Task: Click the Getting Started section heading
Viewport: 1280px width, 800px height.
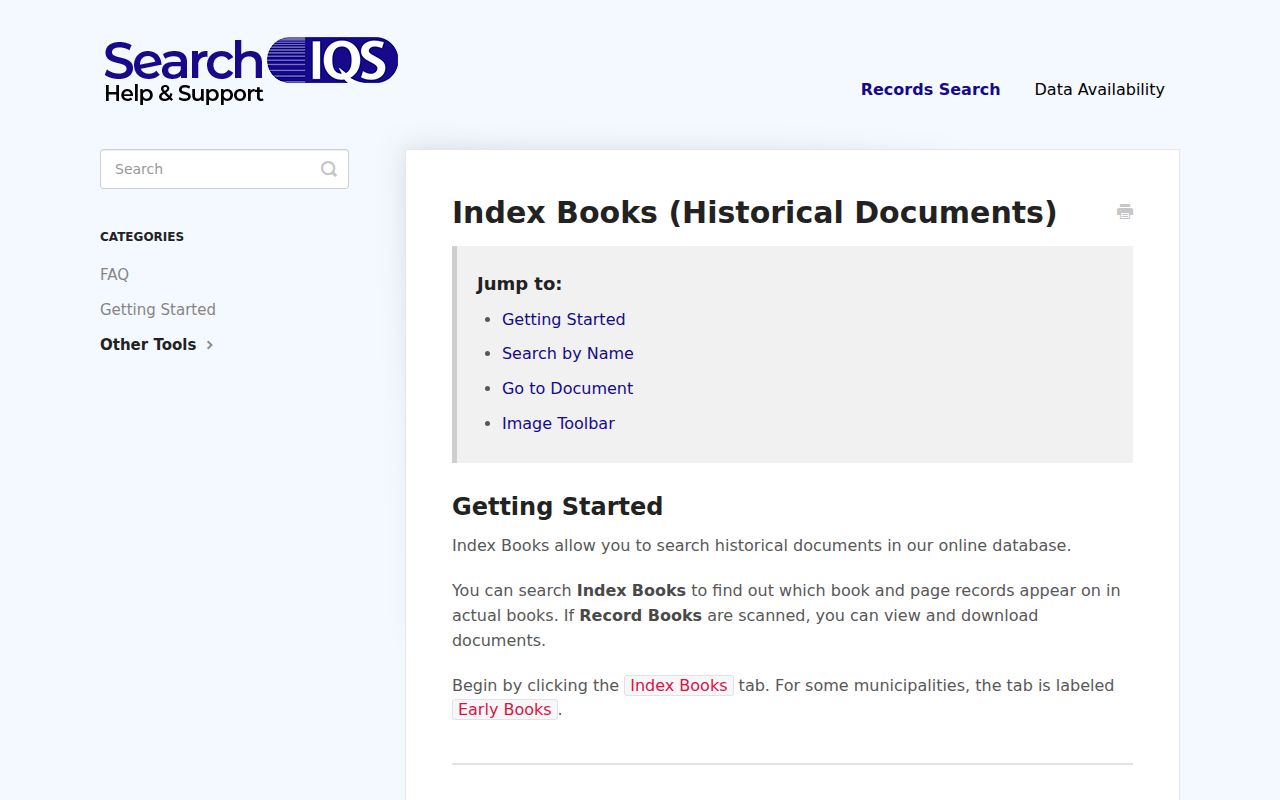Action: click(557, 506)
